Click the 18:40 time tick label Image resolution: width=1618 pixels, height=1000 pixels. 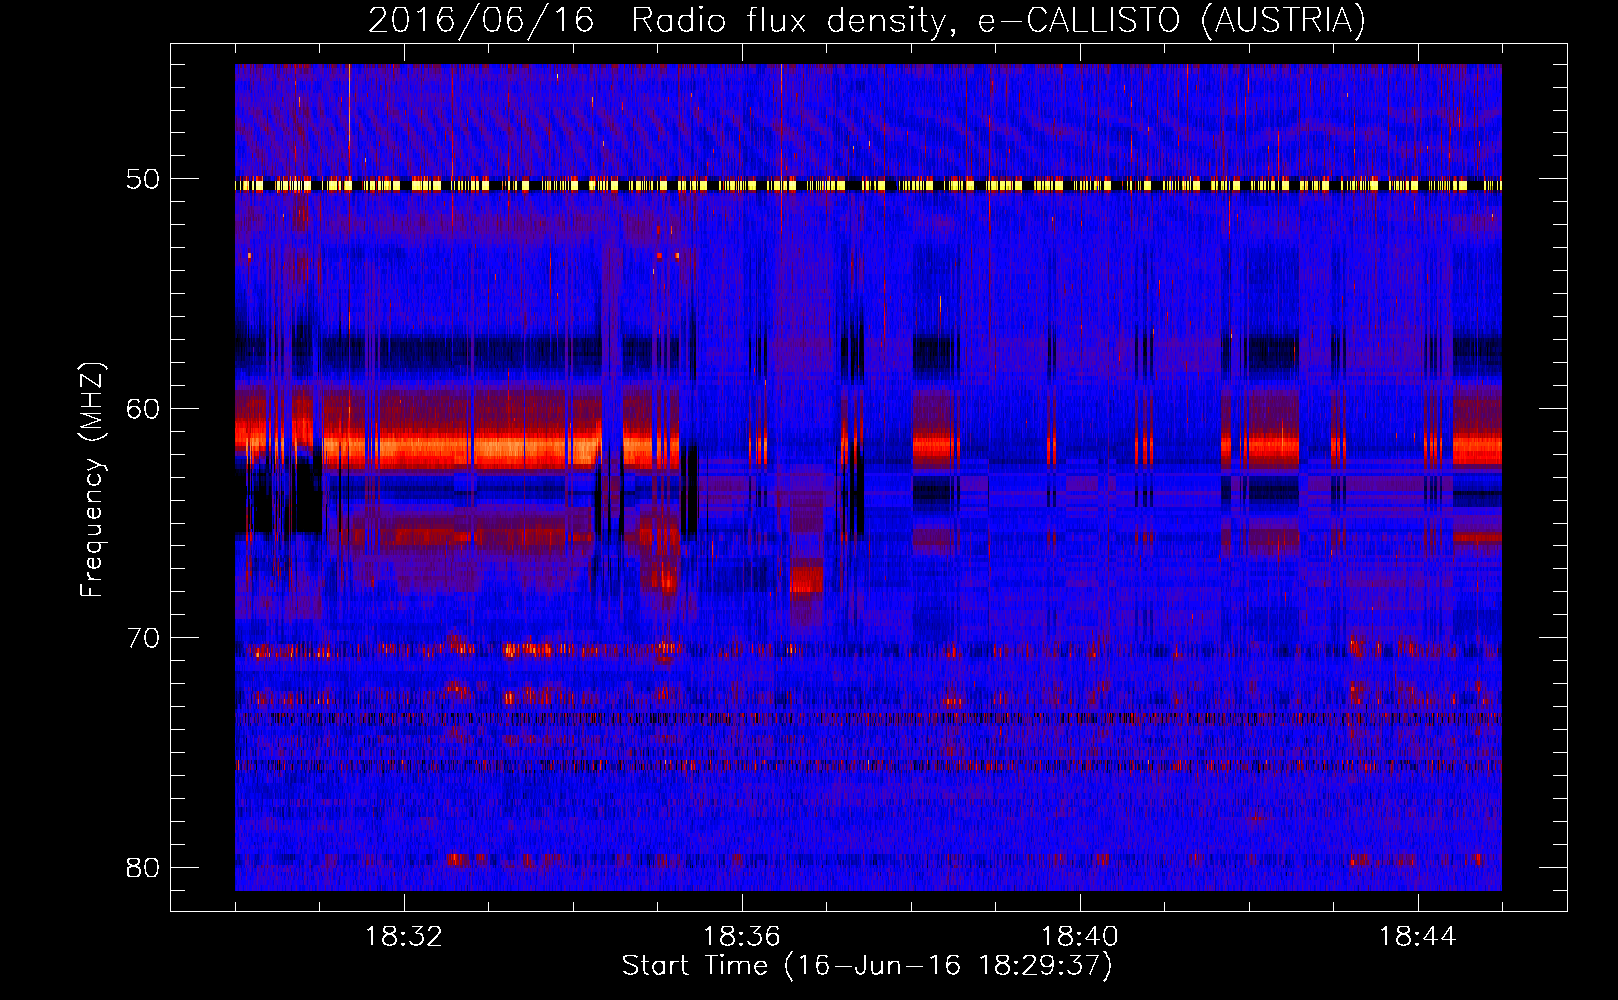1080,937
